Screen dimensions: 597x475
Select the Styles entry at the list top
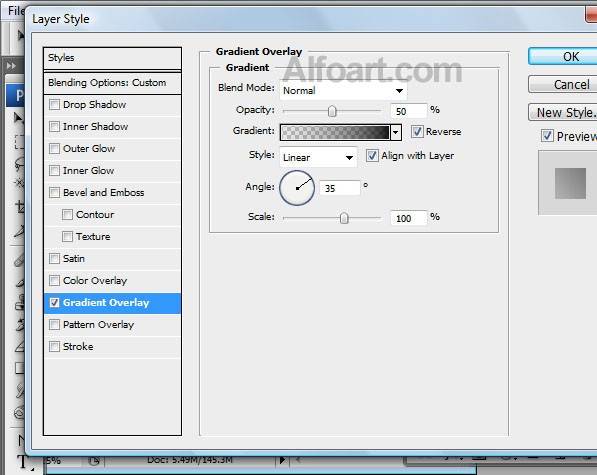112,58
